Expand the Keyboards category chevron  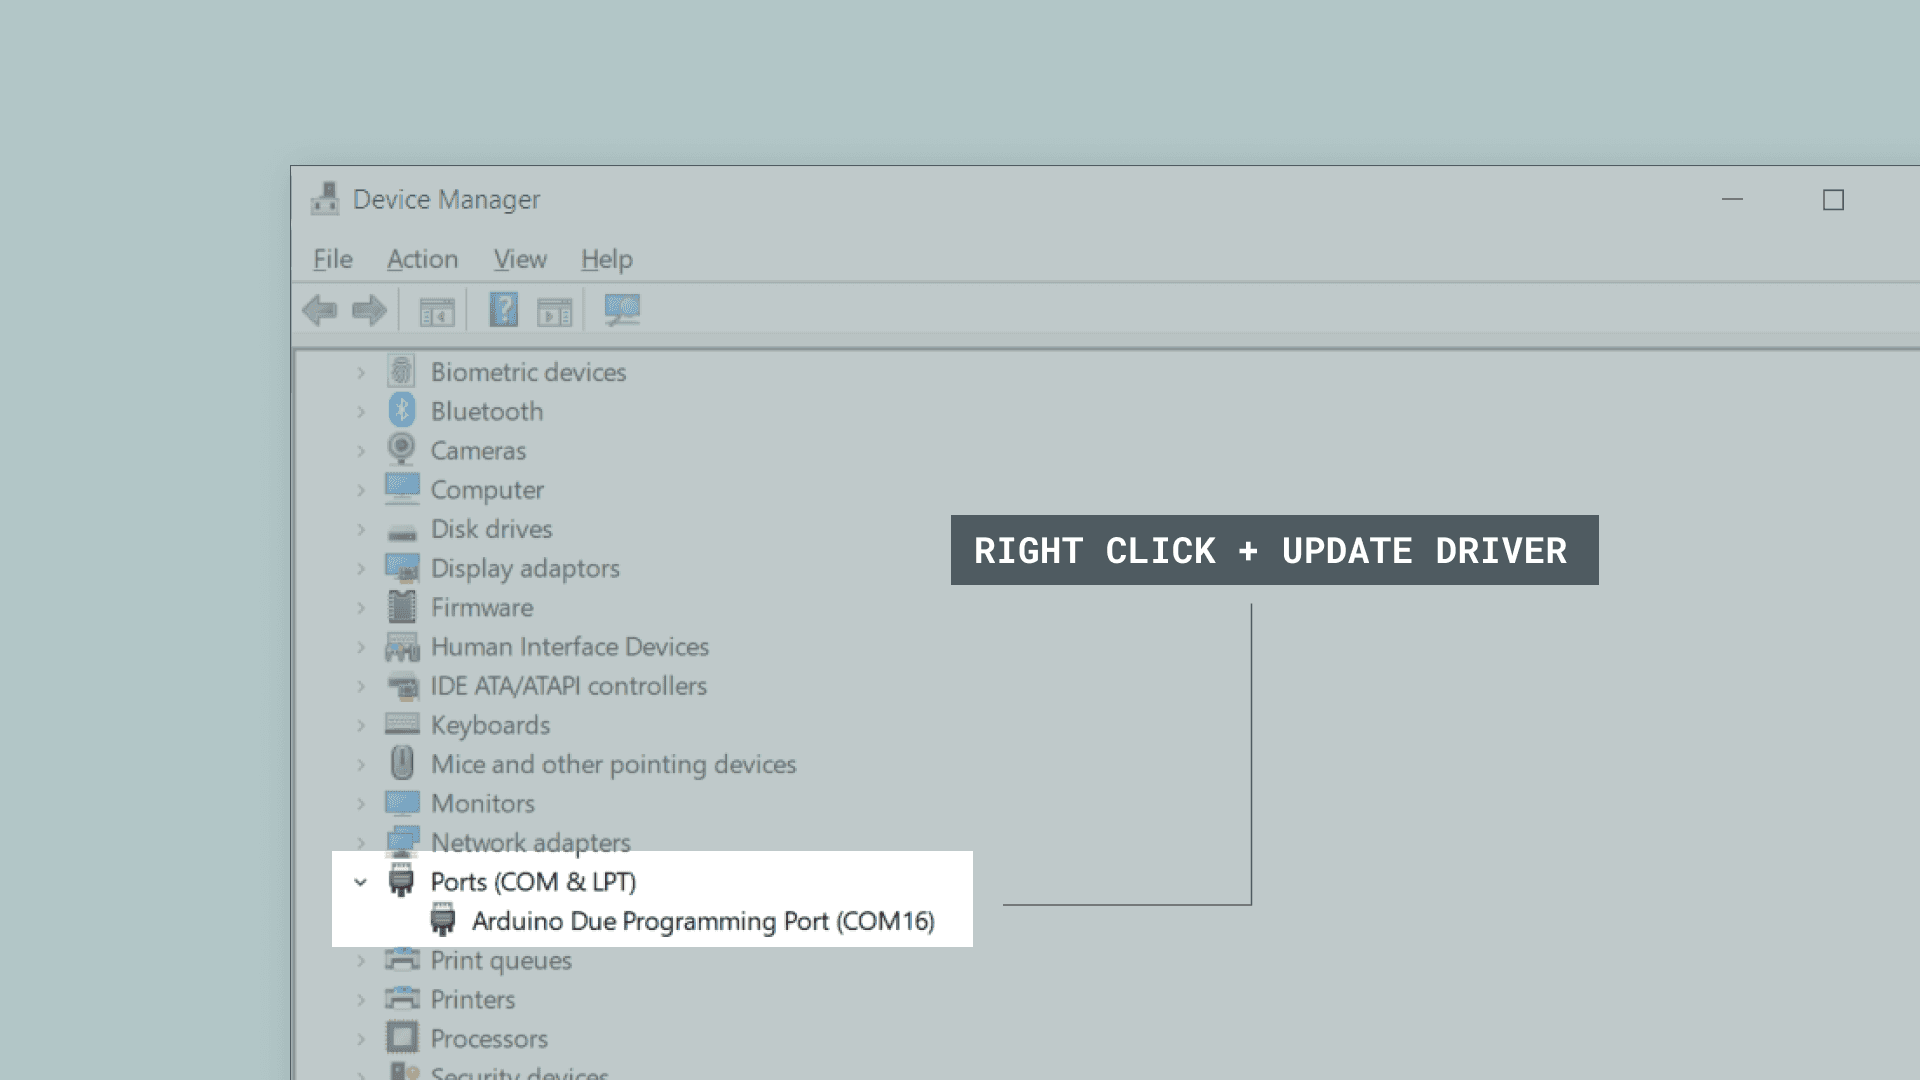click(x=361, y=725)
